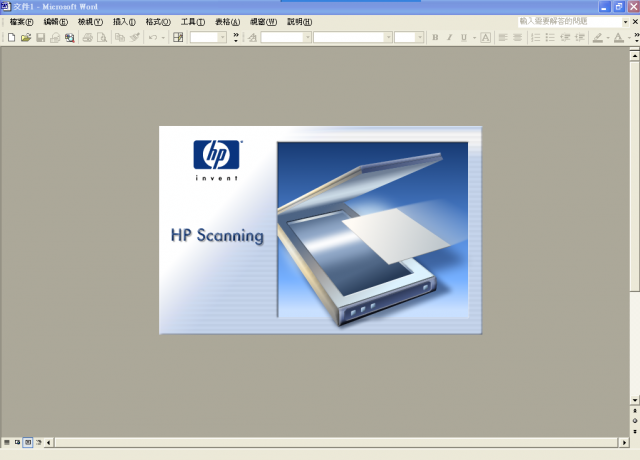Open the 說明(H) Help menu
The image size is (640, 460).
click(299, 22)
